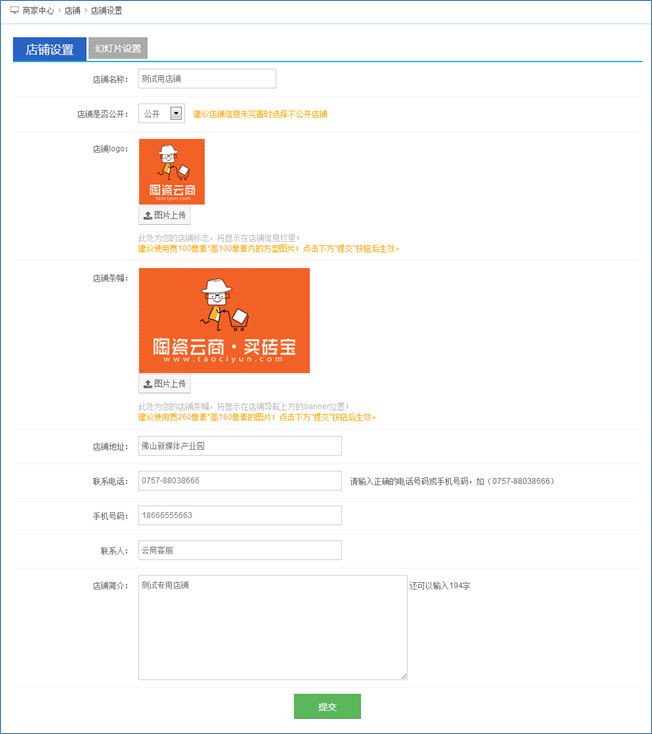The width and height of the screenshot is (652, 734).
Task: Click the phone format hint text
Action: click(452, 481)
